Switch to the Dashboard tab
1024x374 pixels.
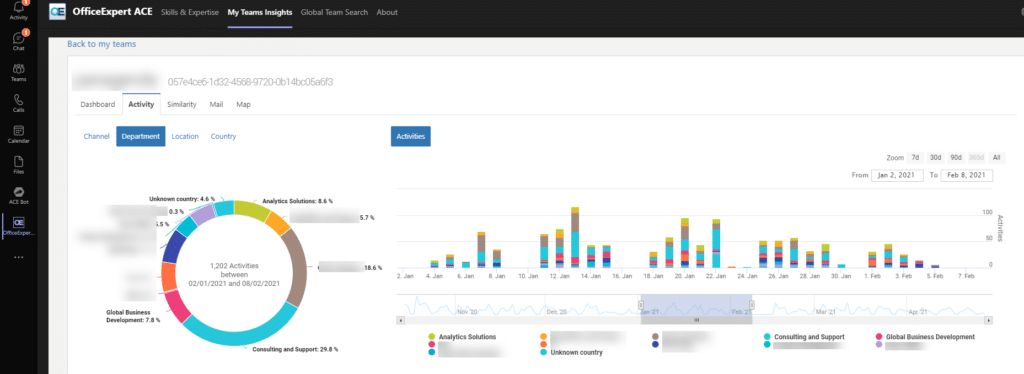(98, 104)
